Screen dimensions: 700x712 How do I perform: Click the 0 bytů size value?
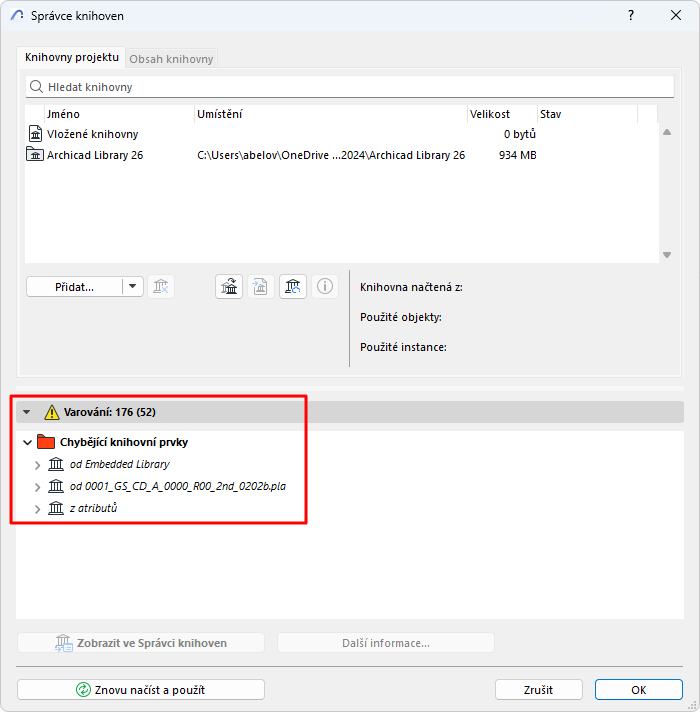(520, 134)
